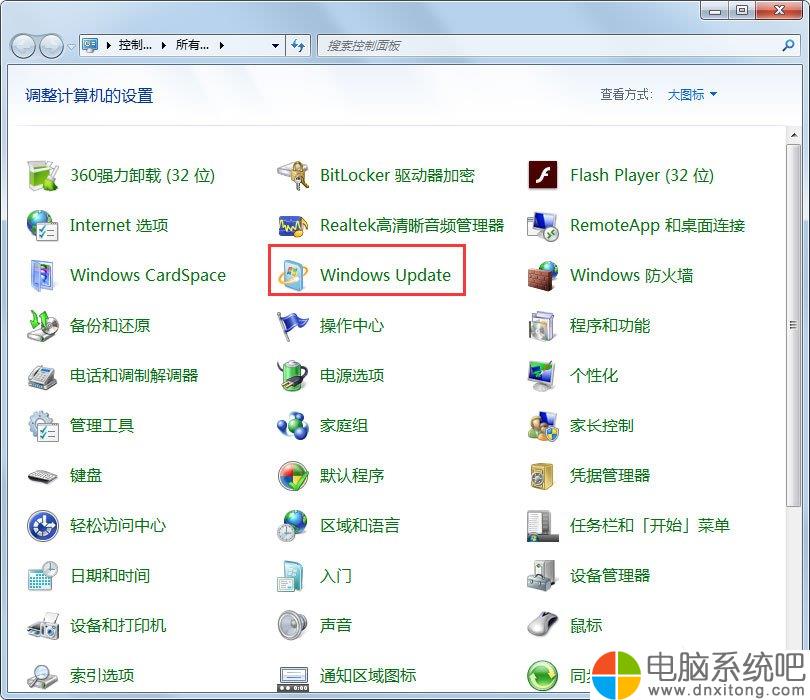Click the 入门 link
This screenshot has height=700, width=810.
[336, 575]
